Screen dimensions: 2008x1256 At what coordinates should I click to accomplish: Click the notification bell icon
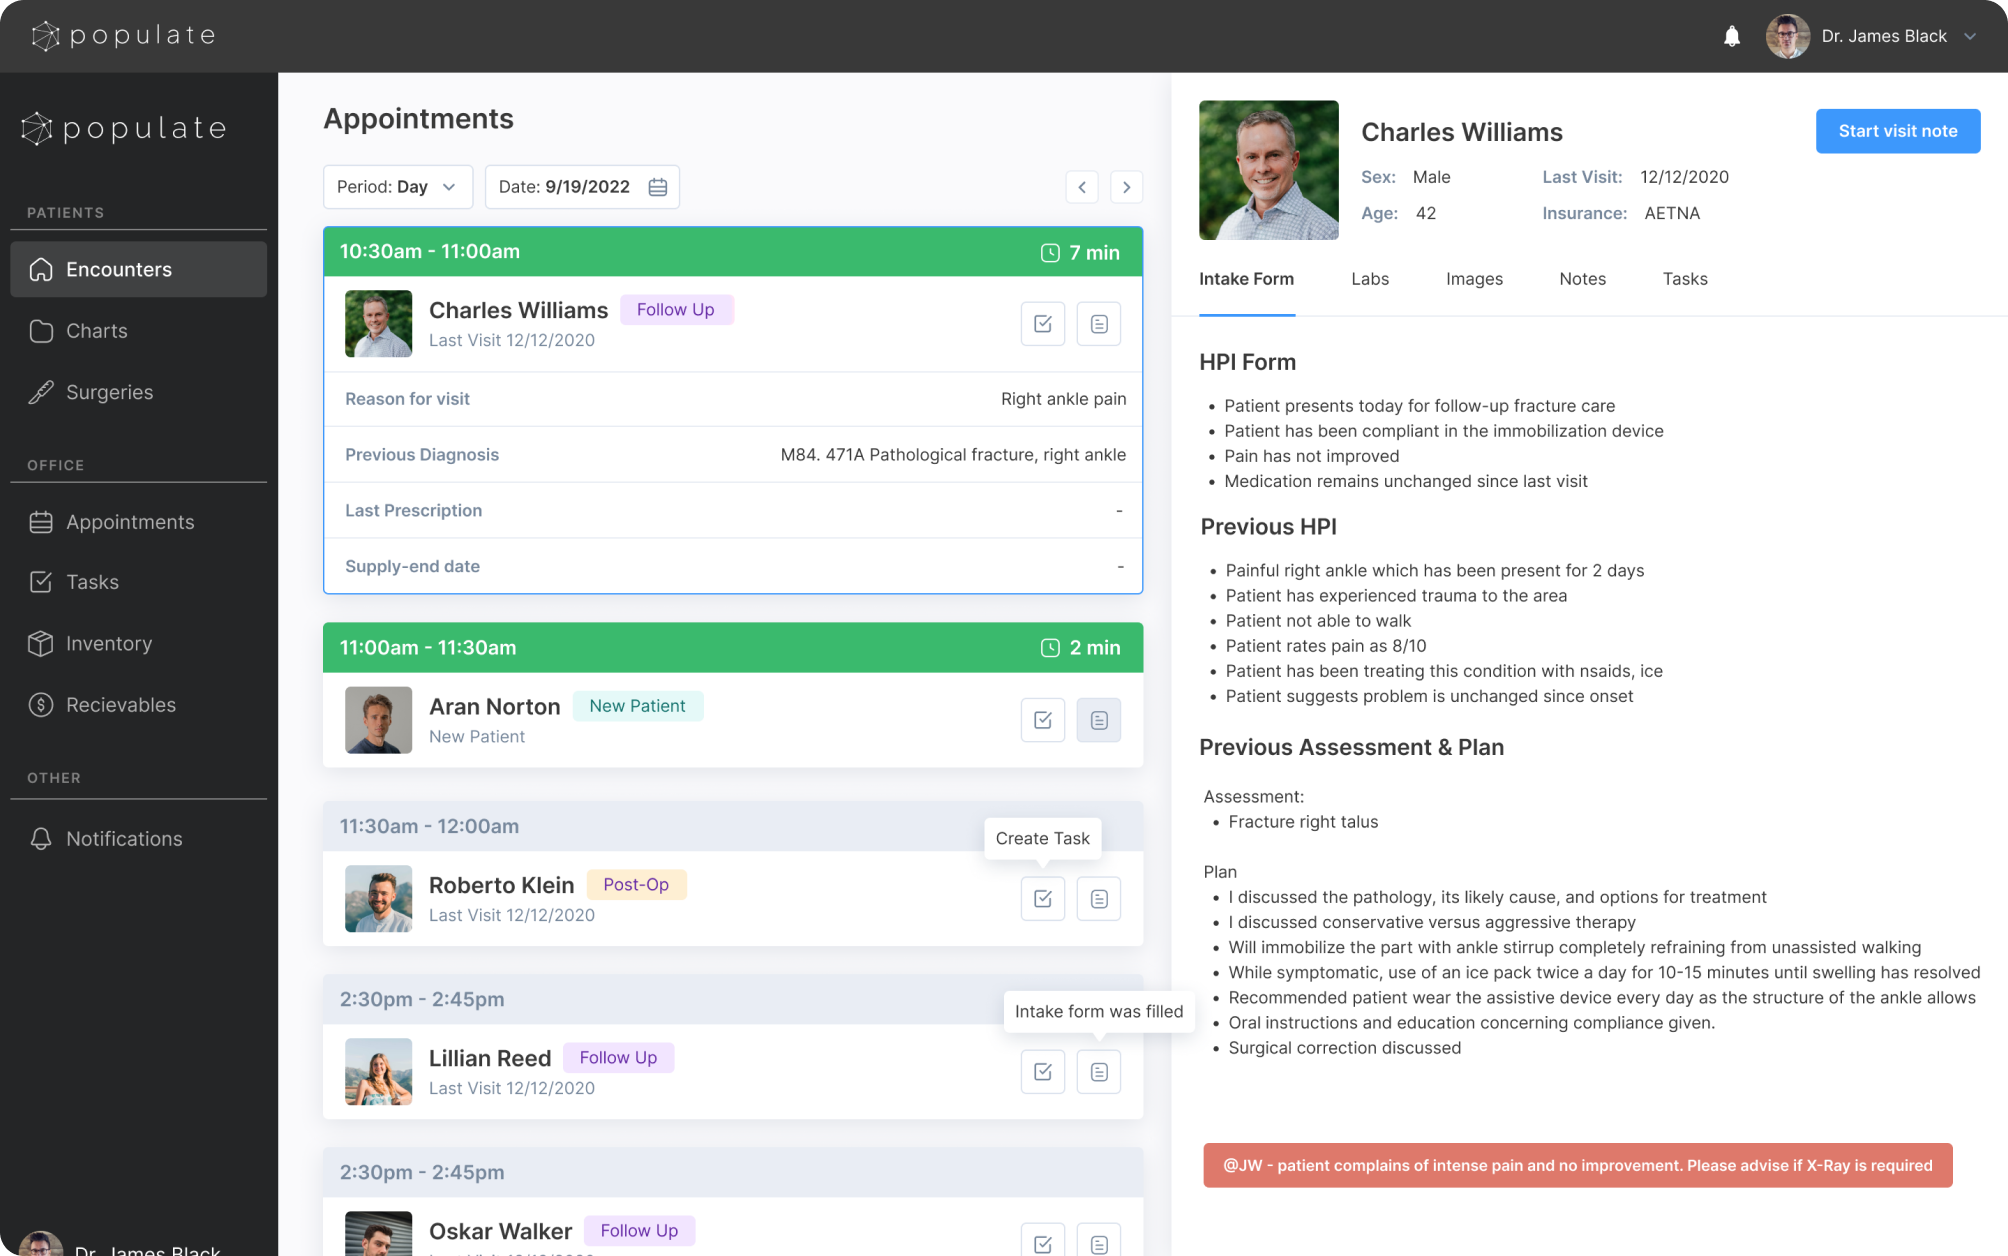coord(1733,35)
